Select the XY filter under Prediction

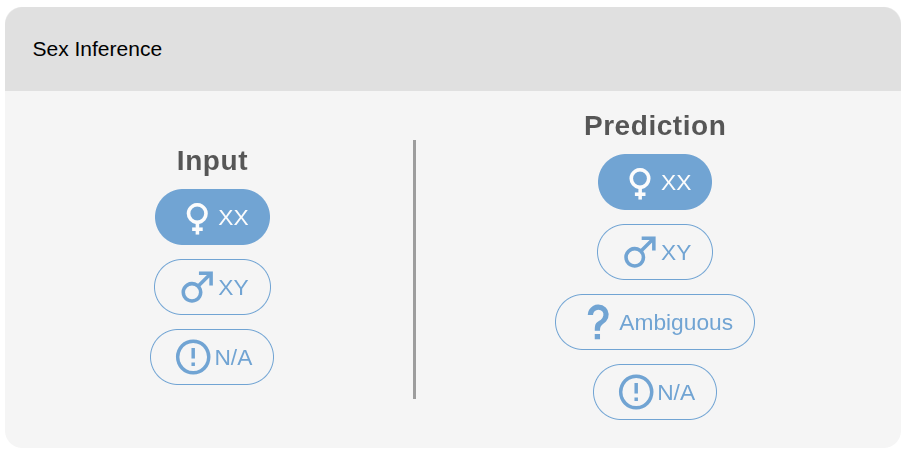(x=655, y=252)
